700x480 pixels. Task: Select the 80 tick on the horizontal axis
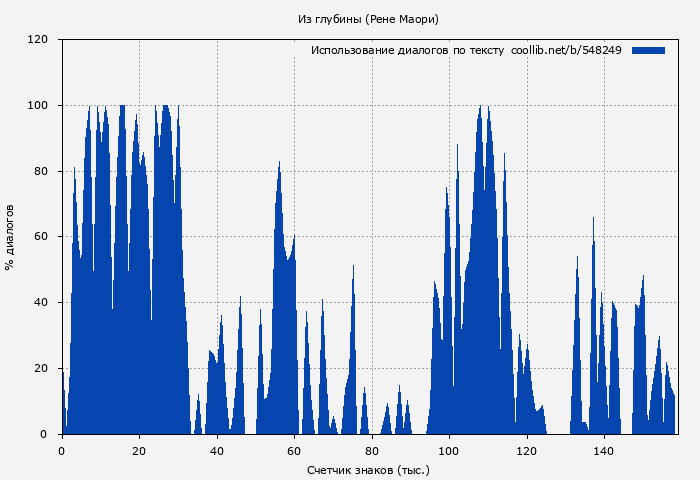point(372,451)
